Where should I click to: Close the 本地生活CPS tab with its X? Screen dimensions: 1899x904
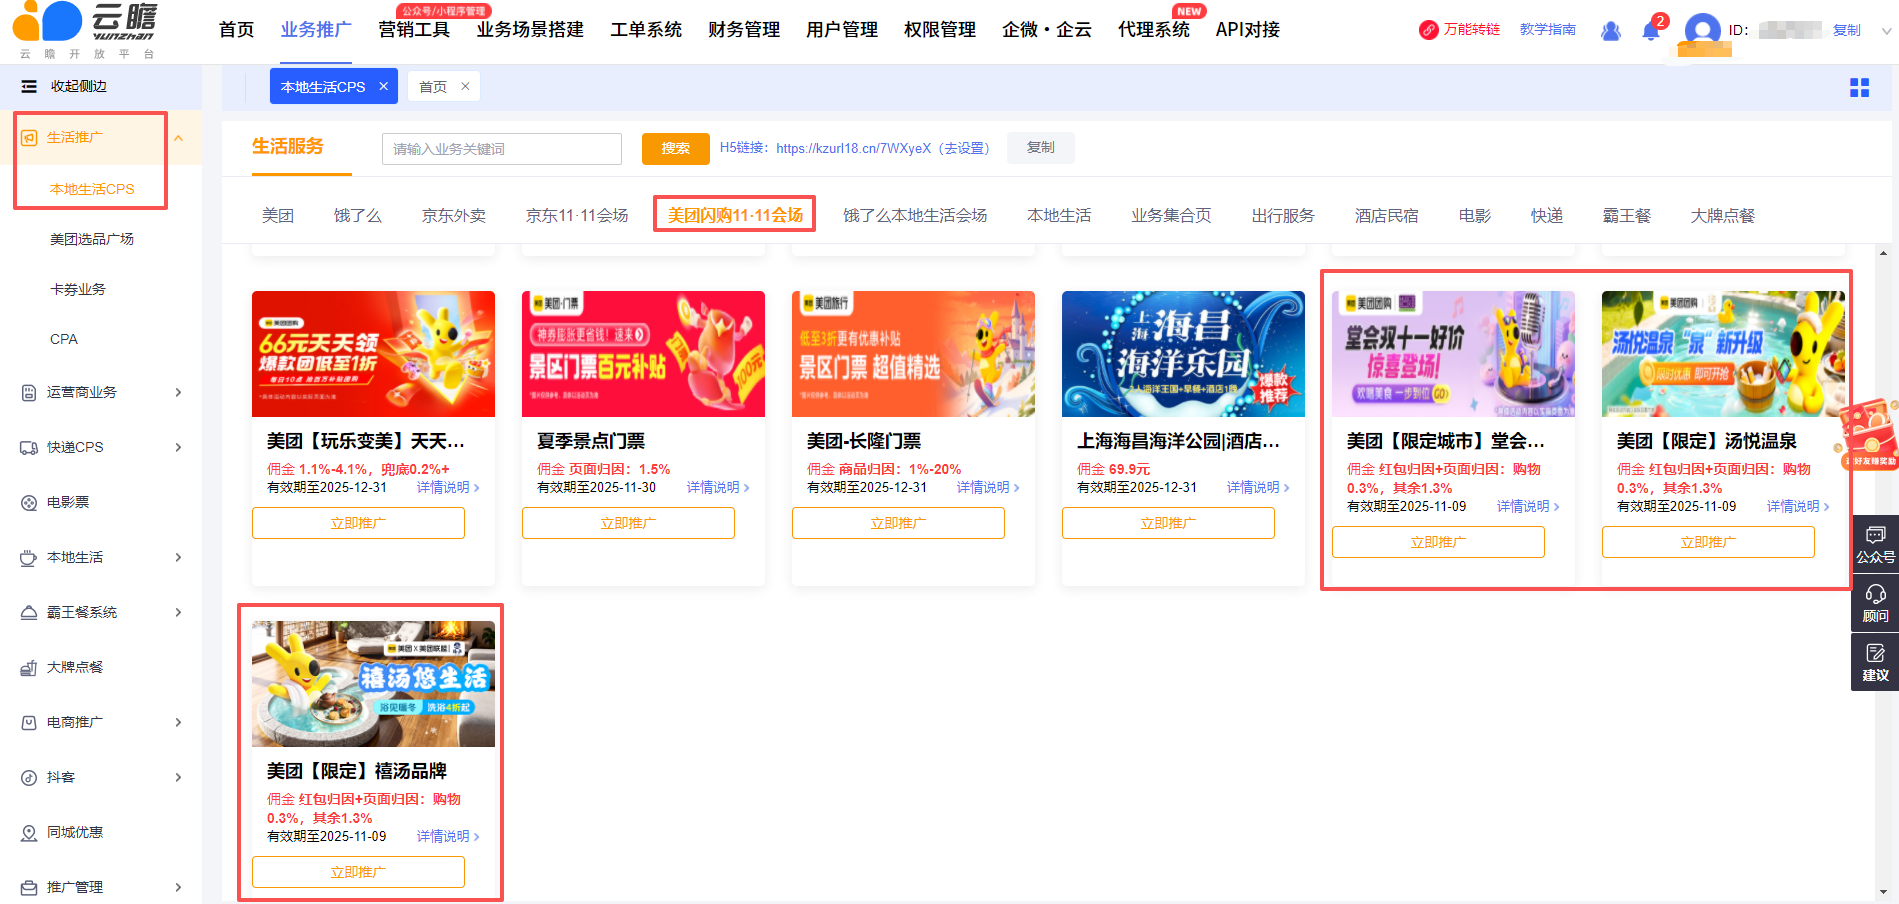(383, 87)
